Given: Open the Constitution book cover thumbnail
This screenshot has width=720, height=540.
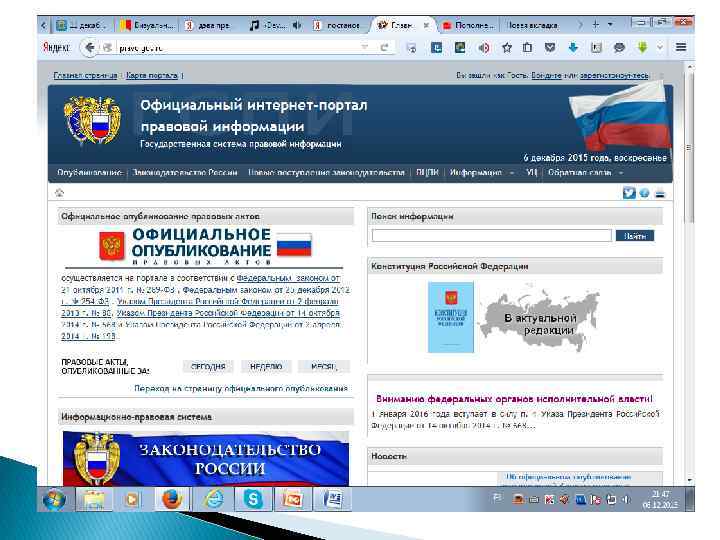Looking at the screenshot, I should pyautogui.click(x=451, y=317).
